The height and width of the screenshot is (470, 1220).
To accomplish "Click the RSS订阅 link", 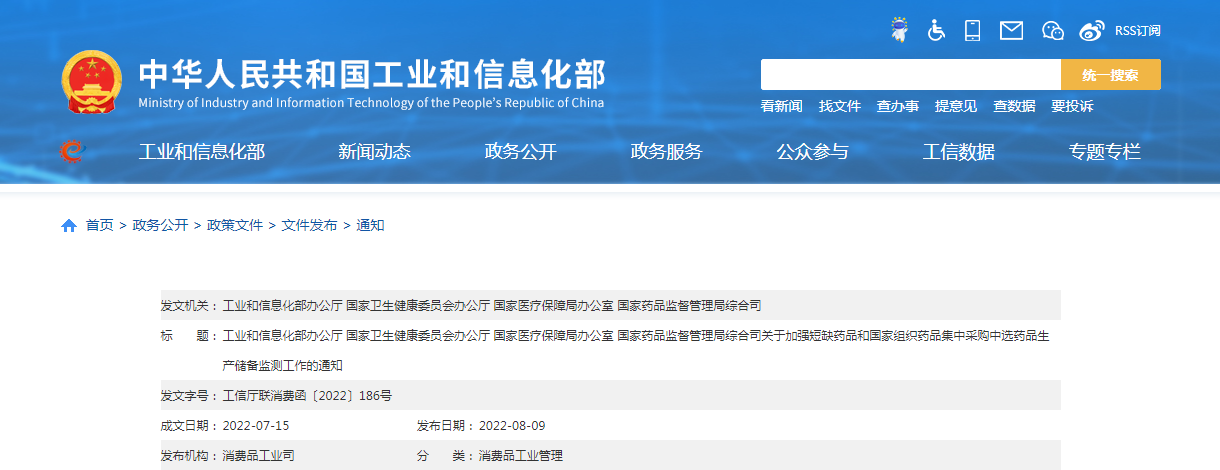I will click(1138, 31).
